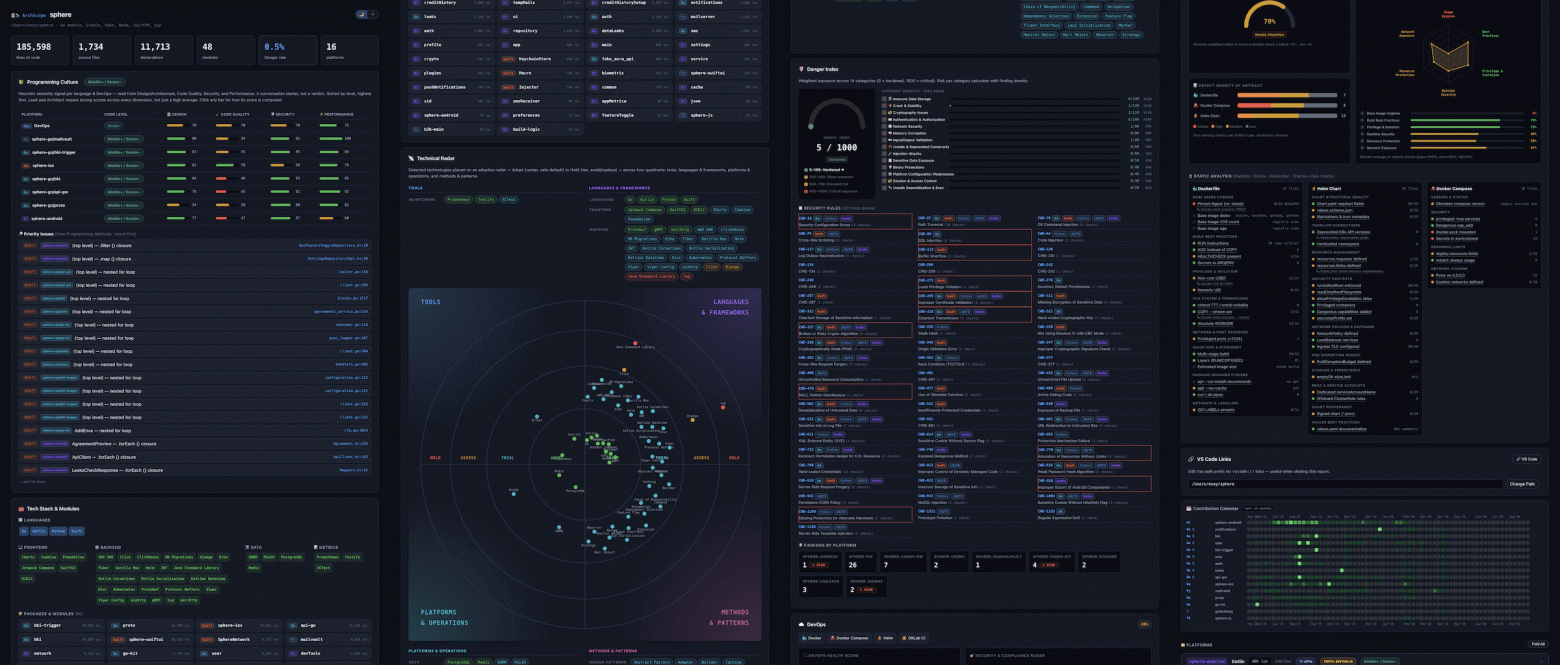Open DevFeatureToggleRepository.kt file link
Viewport: 1560px width, 665px height.
point(333,245)
